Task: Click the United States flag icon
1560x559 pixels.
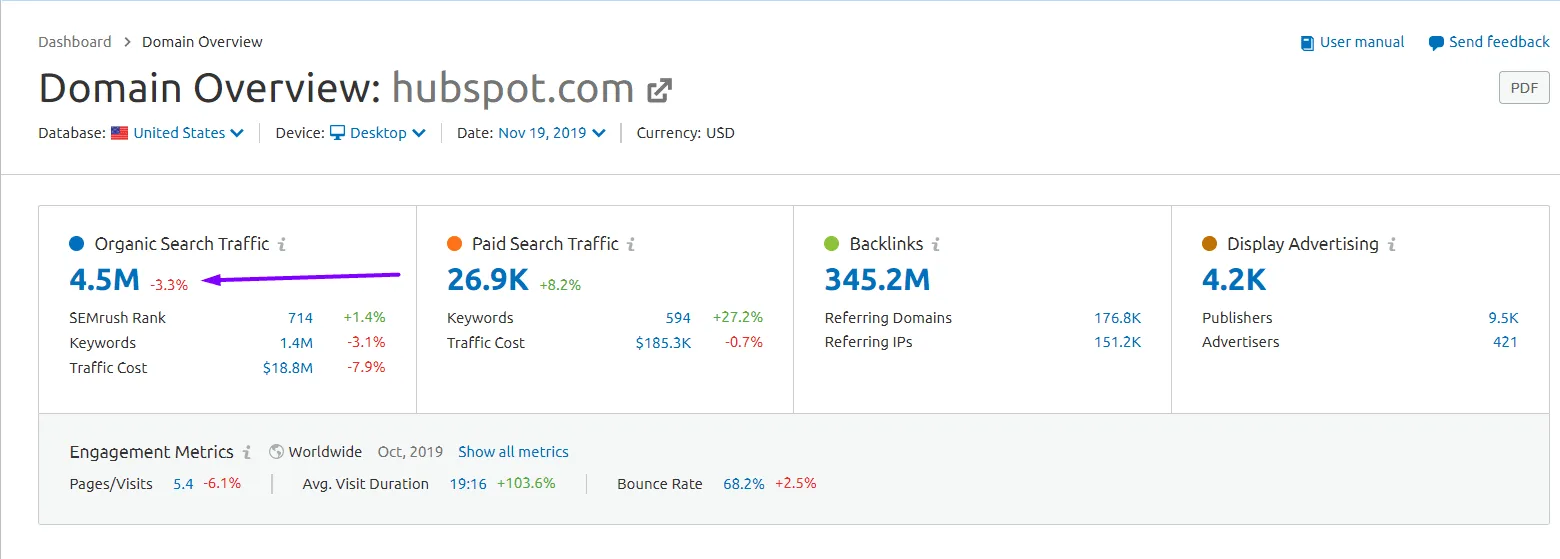Action: [x=119, y=133]
